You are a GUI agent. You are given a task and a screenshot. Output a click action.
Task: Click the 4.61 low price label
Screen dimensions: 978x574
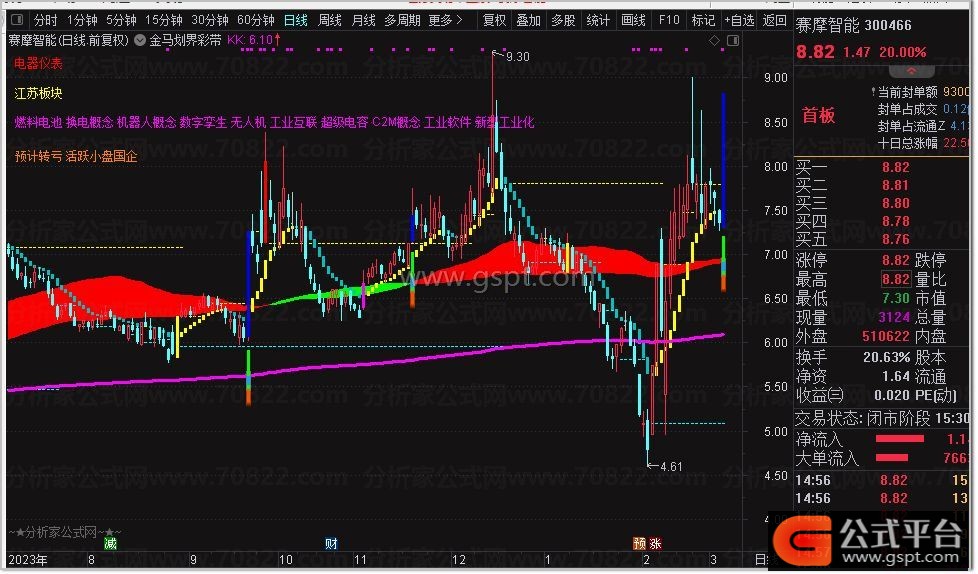pyautogui.click(x=671, y=467)
